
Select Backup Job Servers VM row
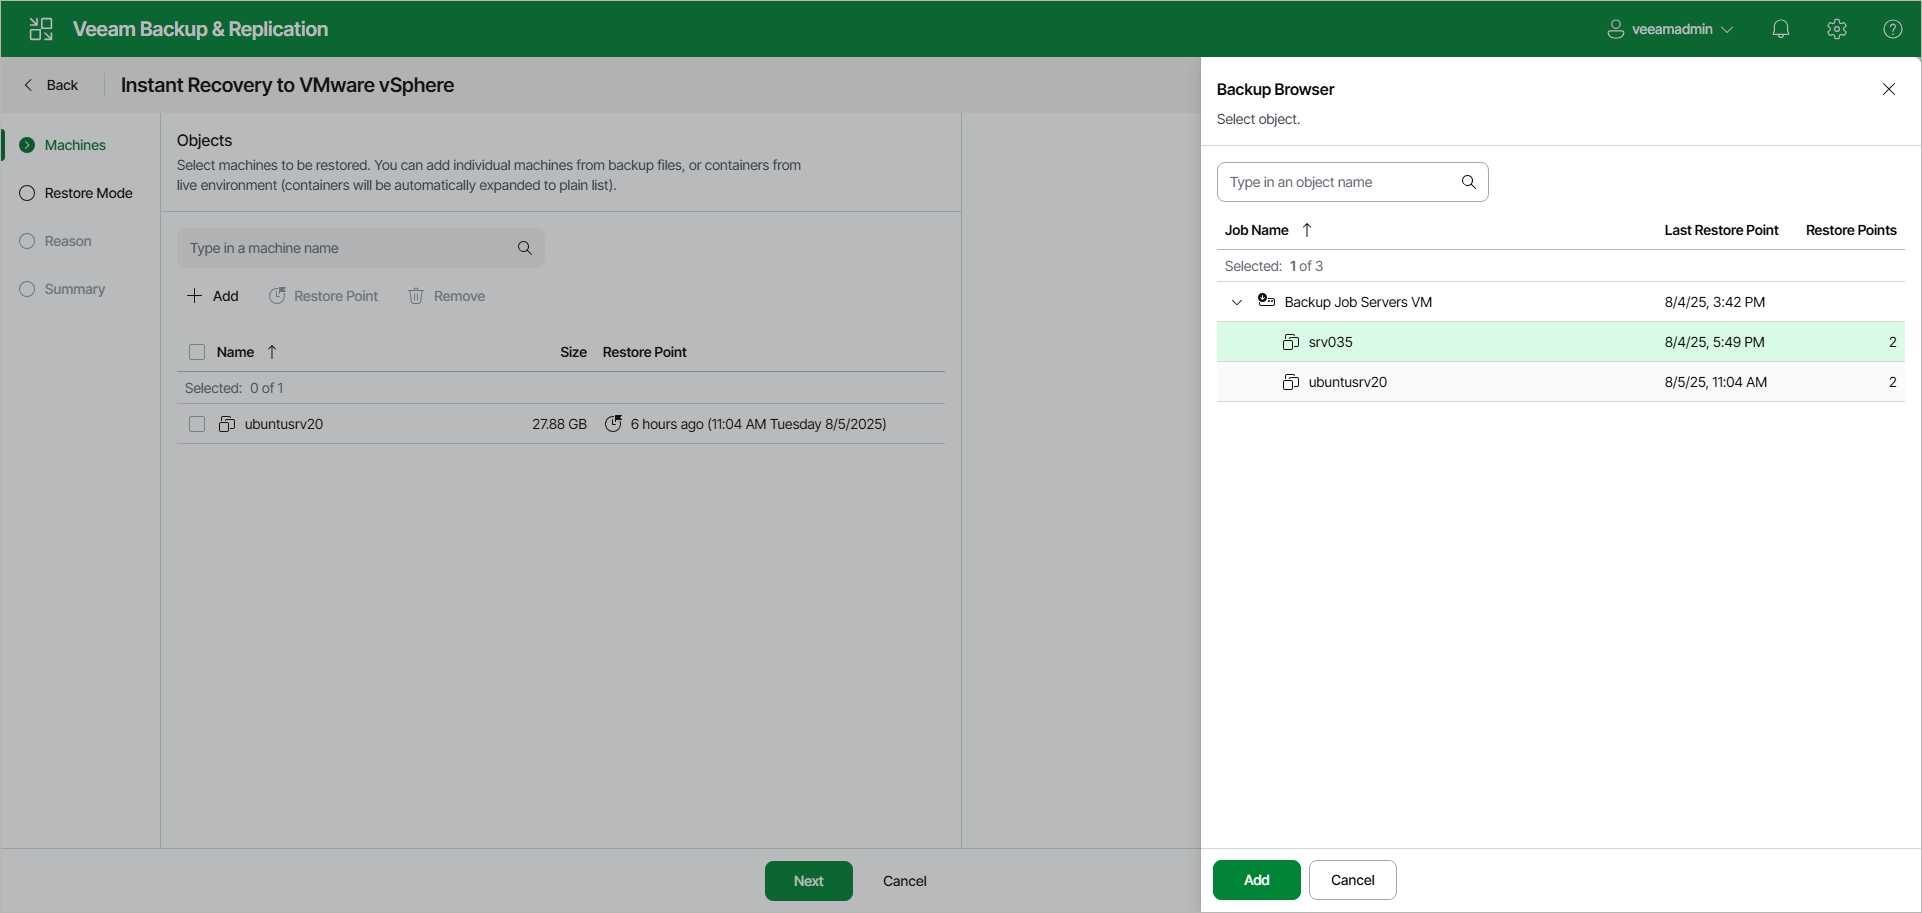pos(1561,302)
